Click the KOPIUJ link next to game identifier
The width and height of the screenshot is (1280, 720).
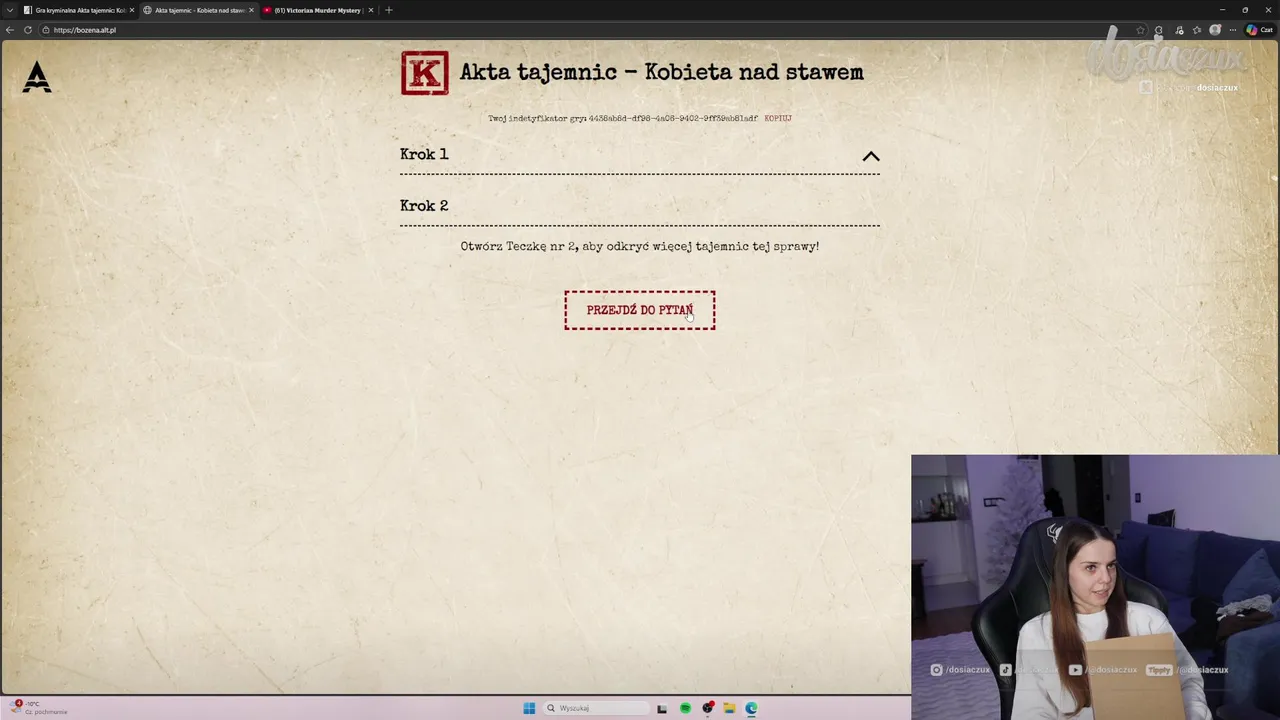pos(778,118)
